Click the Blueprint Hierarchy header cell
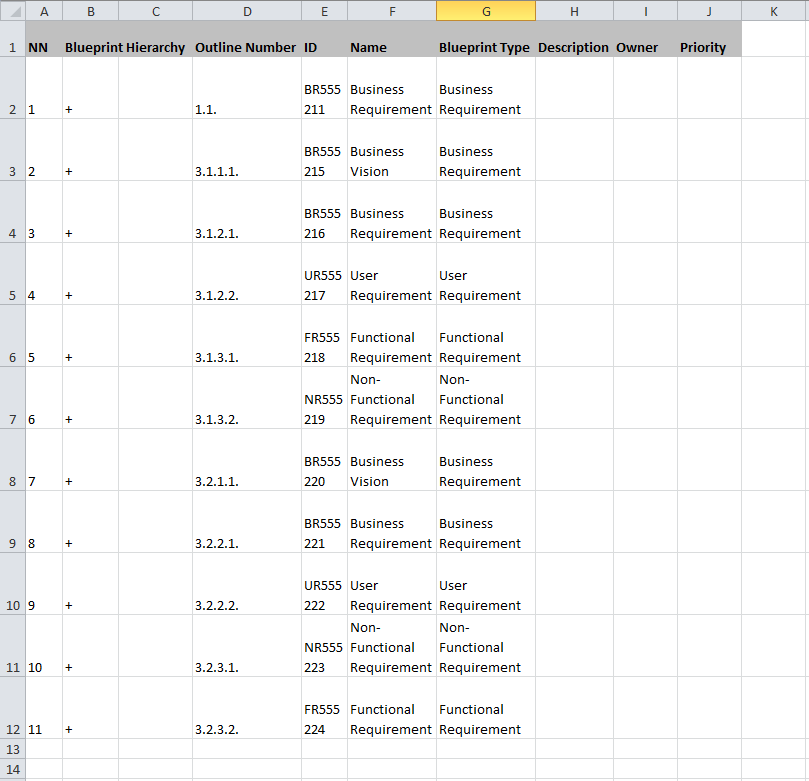Screen dimensions: 809x781 127,39
